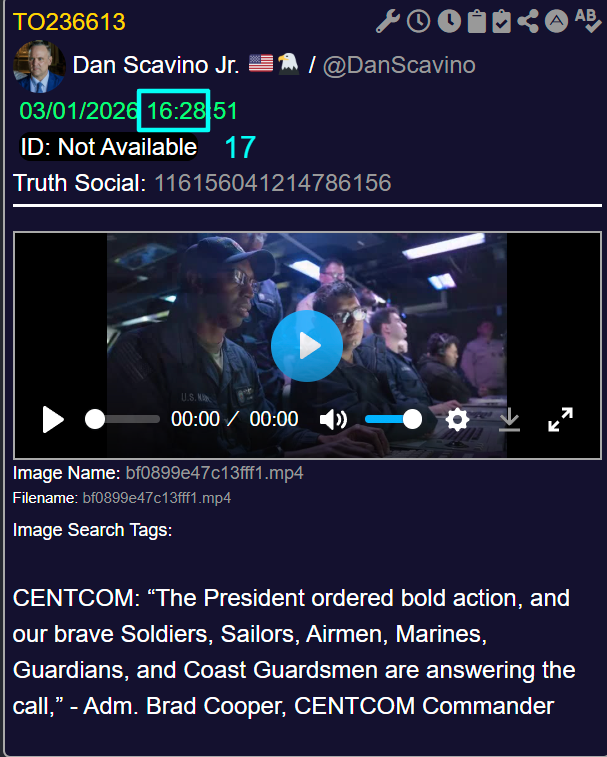Click the outlined clock icon
Image resolution: width=607 pixels, height=757 pixels.
(418, 22)
